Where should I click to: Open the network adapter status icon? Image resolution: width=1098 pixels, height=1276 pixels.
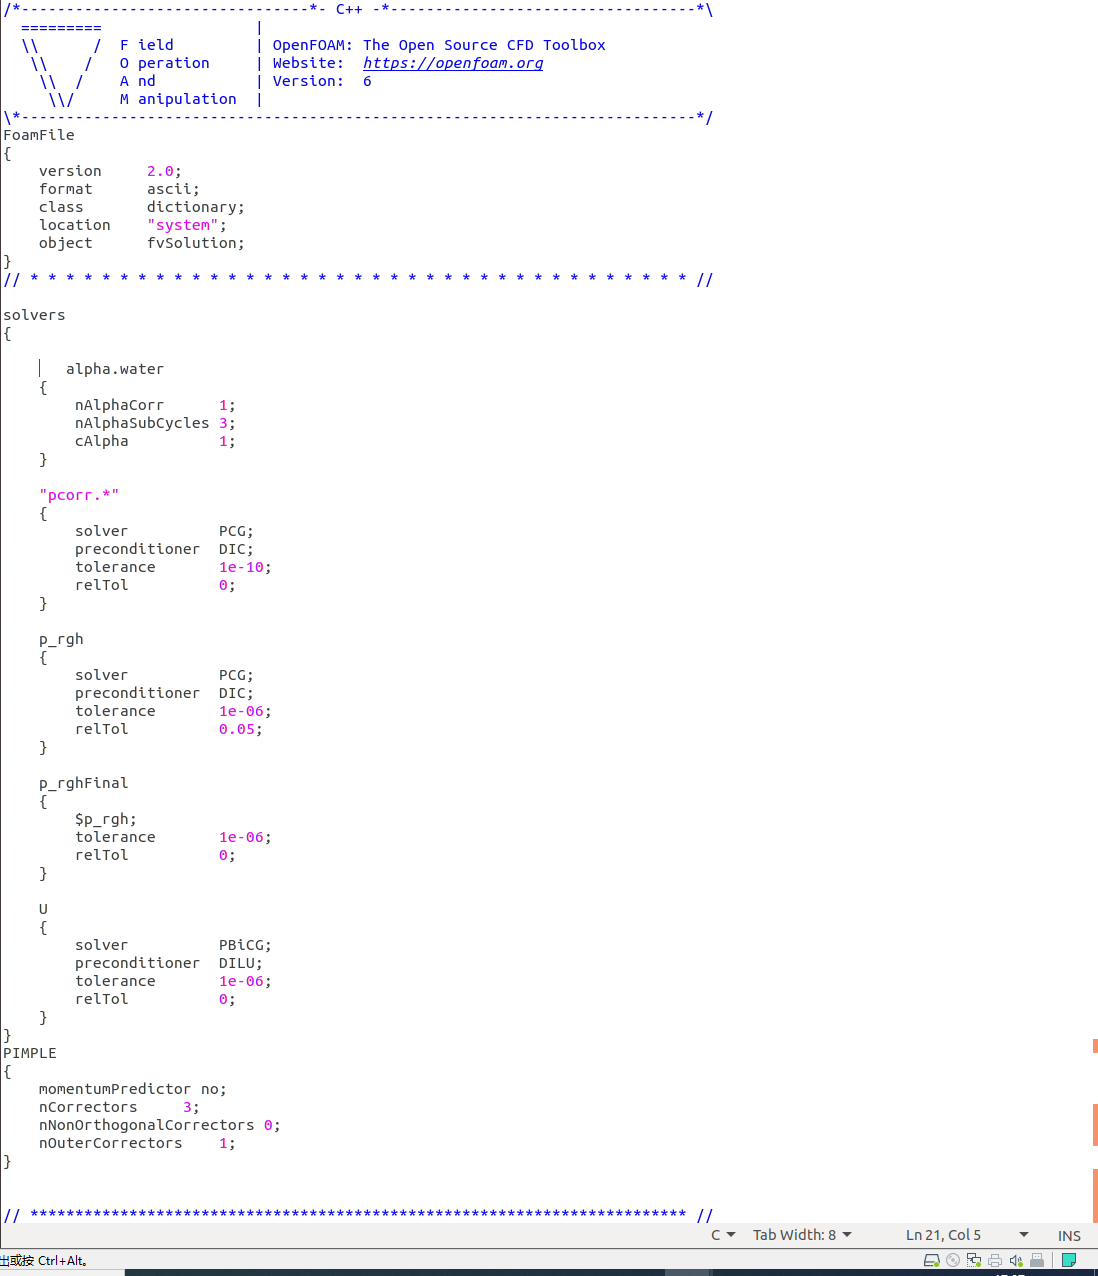point(973,1260)
